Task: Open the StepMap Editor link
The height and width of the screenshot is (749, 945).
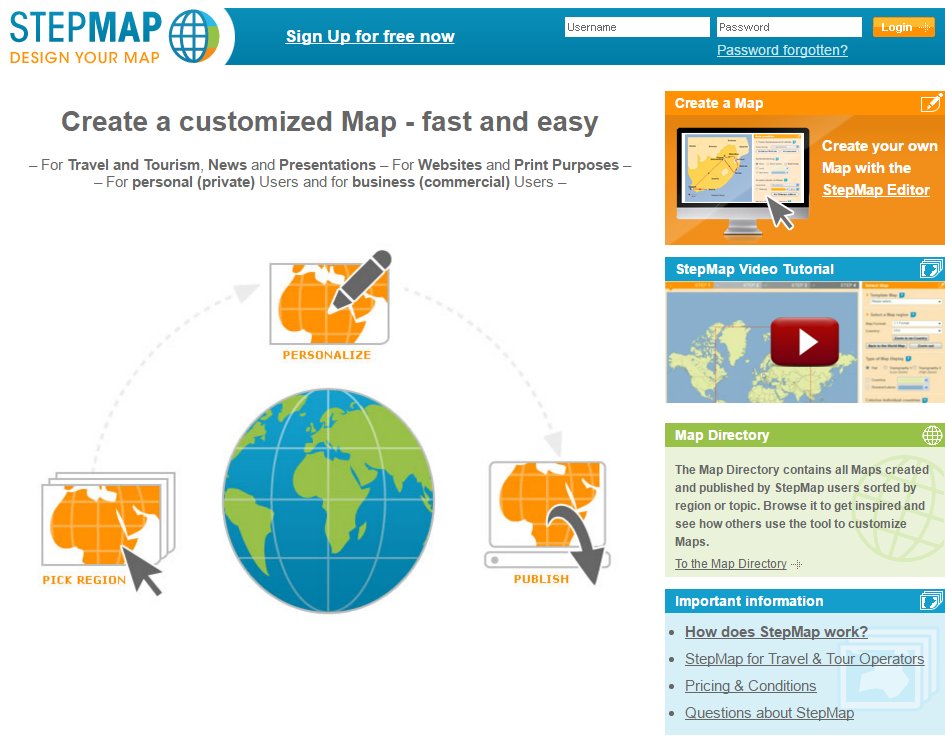Action: point(876,190)
